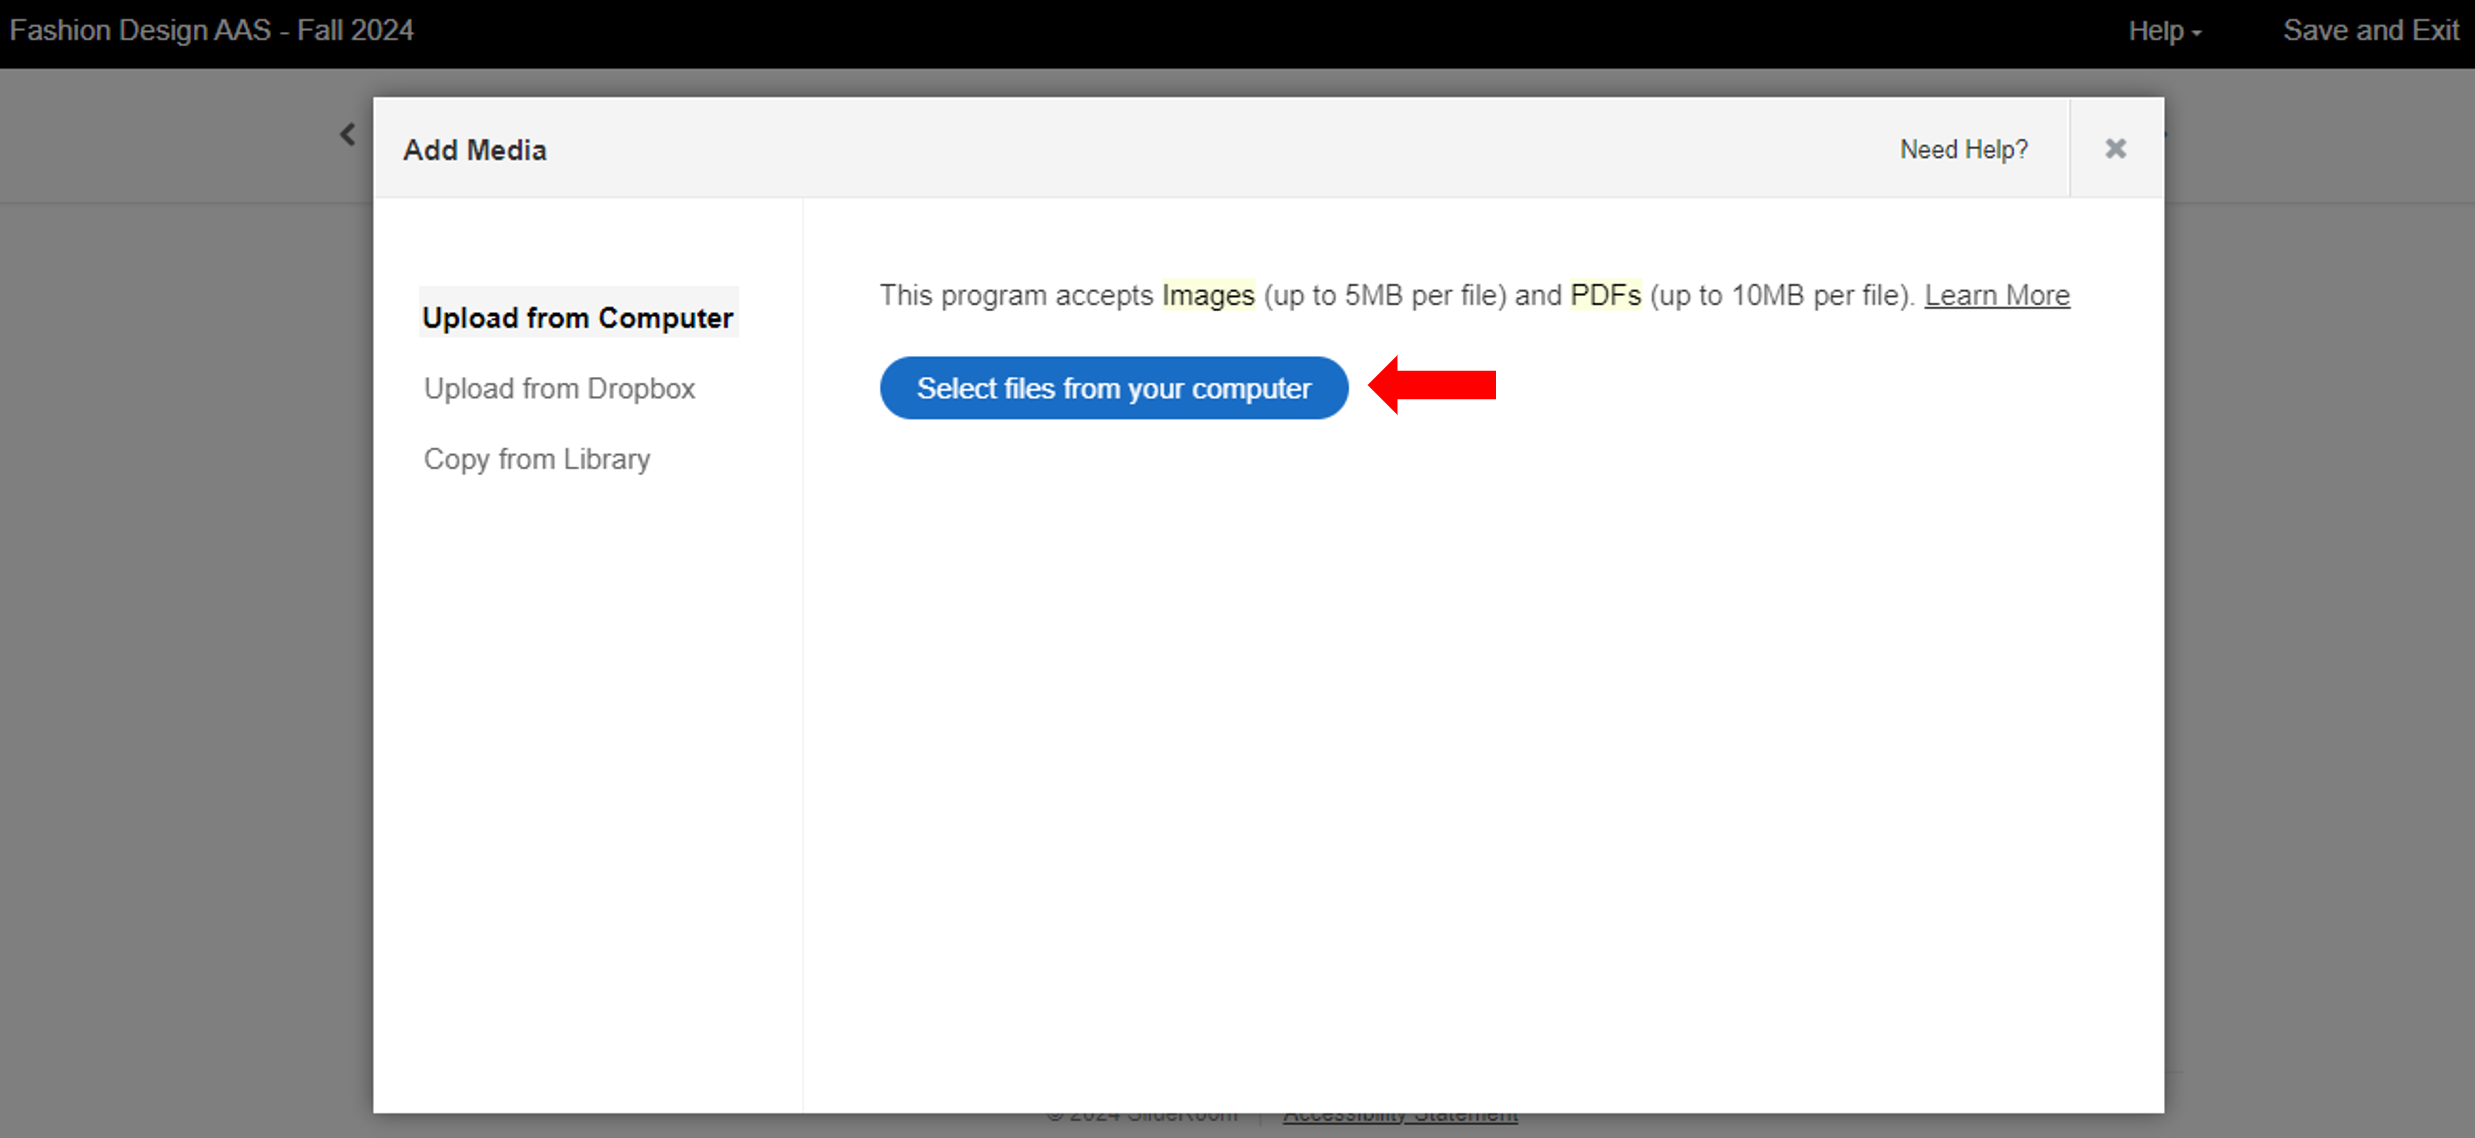The height and width of the screenshot is (1138, 2475).
Task: Click Save and Exit
Action: pyautogui.click(x=2370, y=31)
